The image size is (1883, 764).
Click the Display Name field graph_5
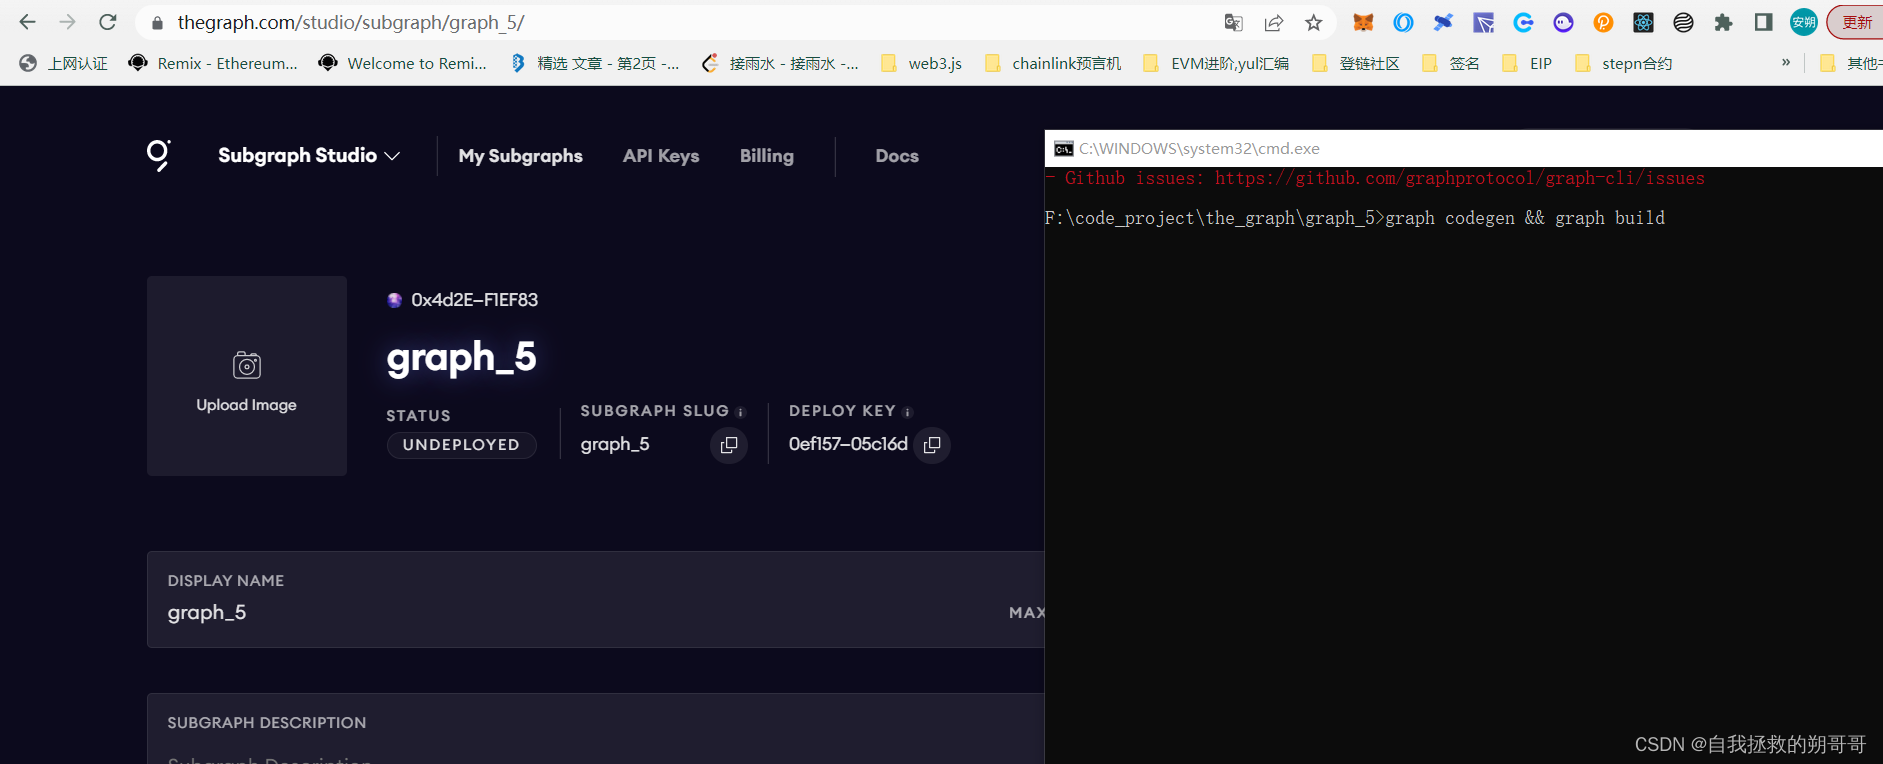click(596, 600)
